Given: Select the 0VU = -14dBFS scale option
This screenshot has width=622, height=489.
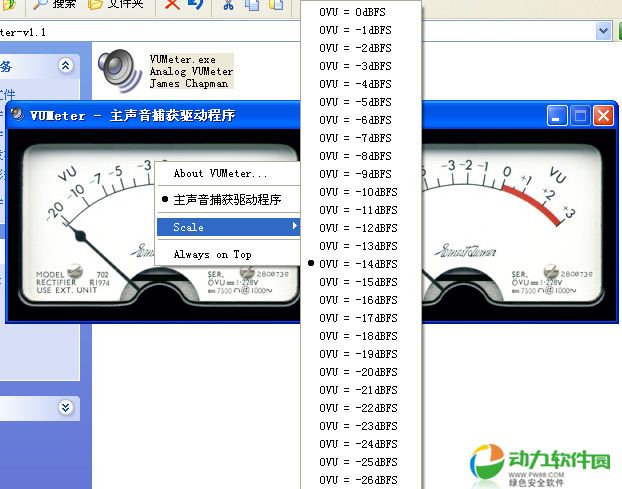Looking at the screenshot, I should (358, 264).
